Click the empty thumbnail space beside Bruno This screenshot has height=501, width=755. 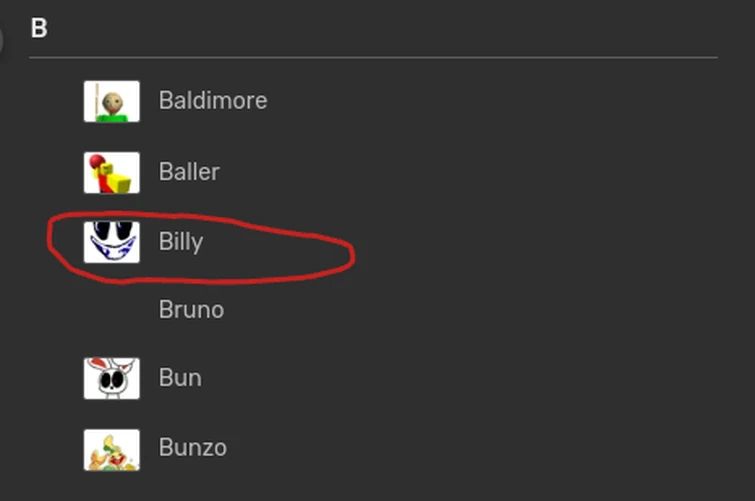pos(111,310)
